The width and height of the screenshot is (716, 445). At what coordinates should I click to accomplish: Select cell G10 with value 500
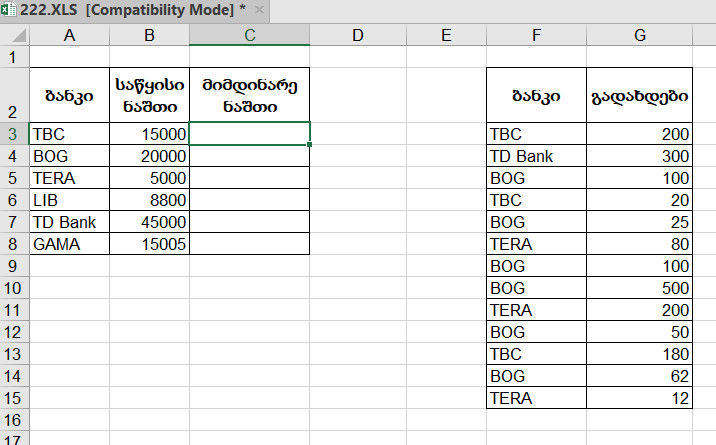[640, 288]
